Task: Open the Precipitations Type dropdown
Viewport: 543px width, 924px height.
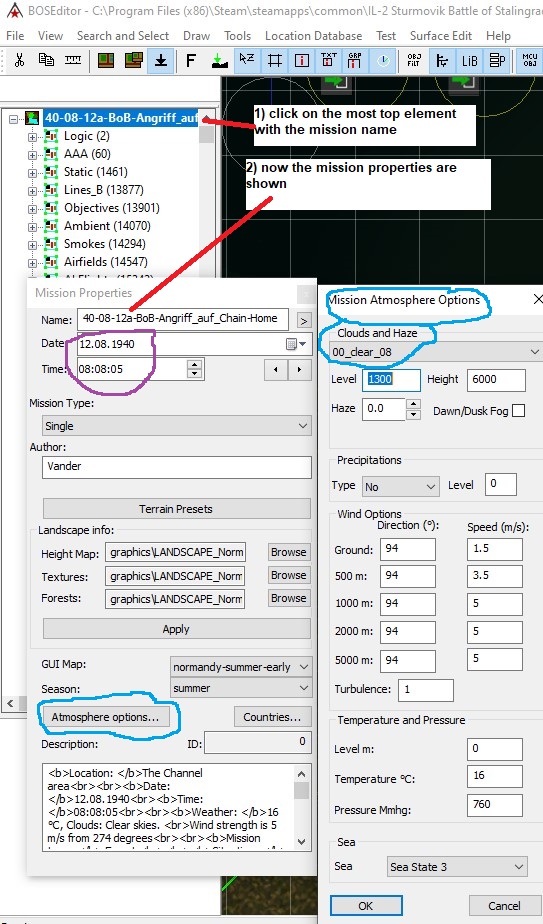Action: pyautogui.click(x=400, y=487)
